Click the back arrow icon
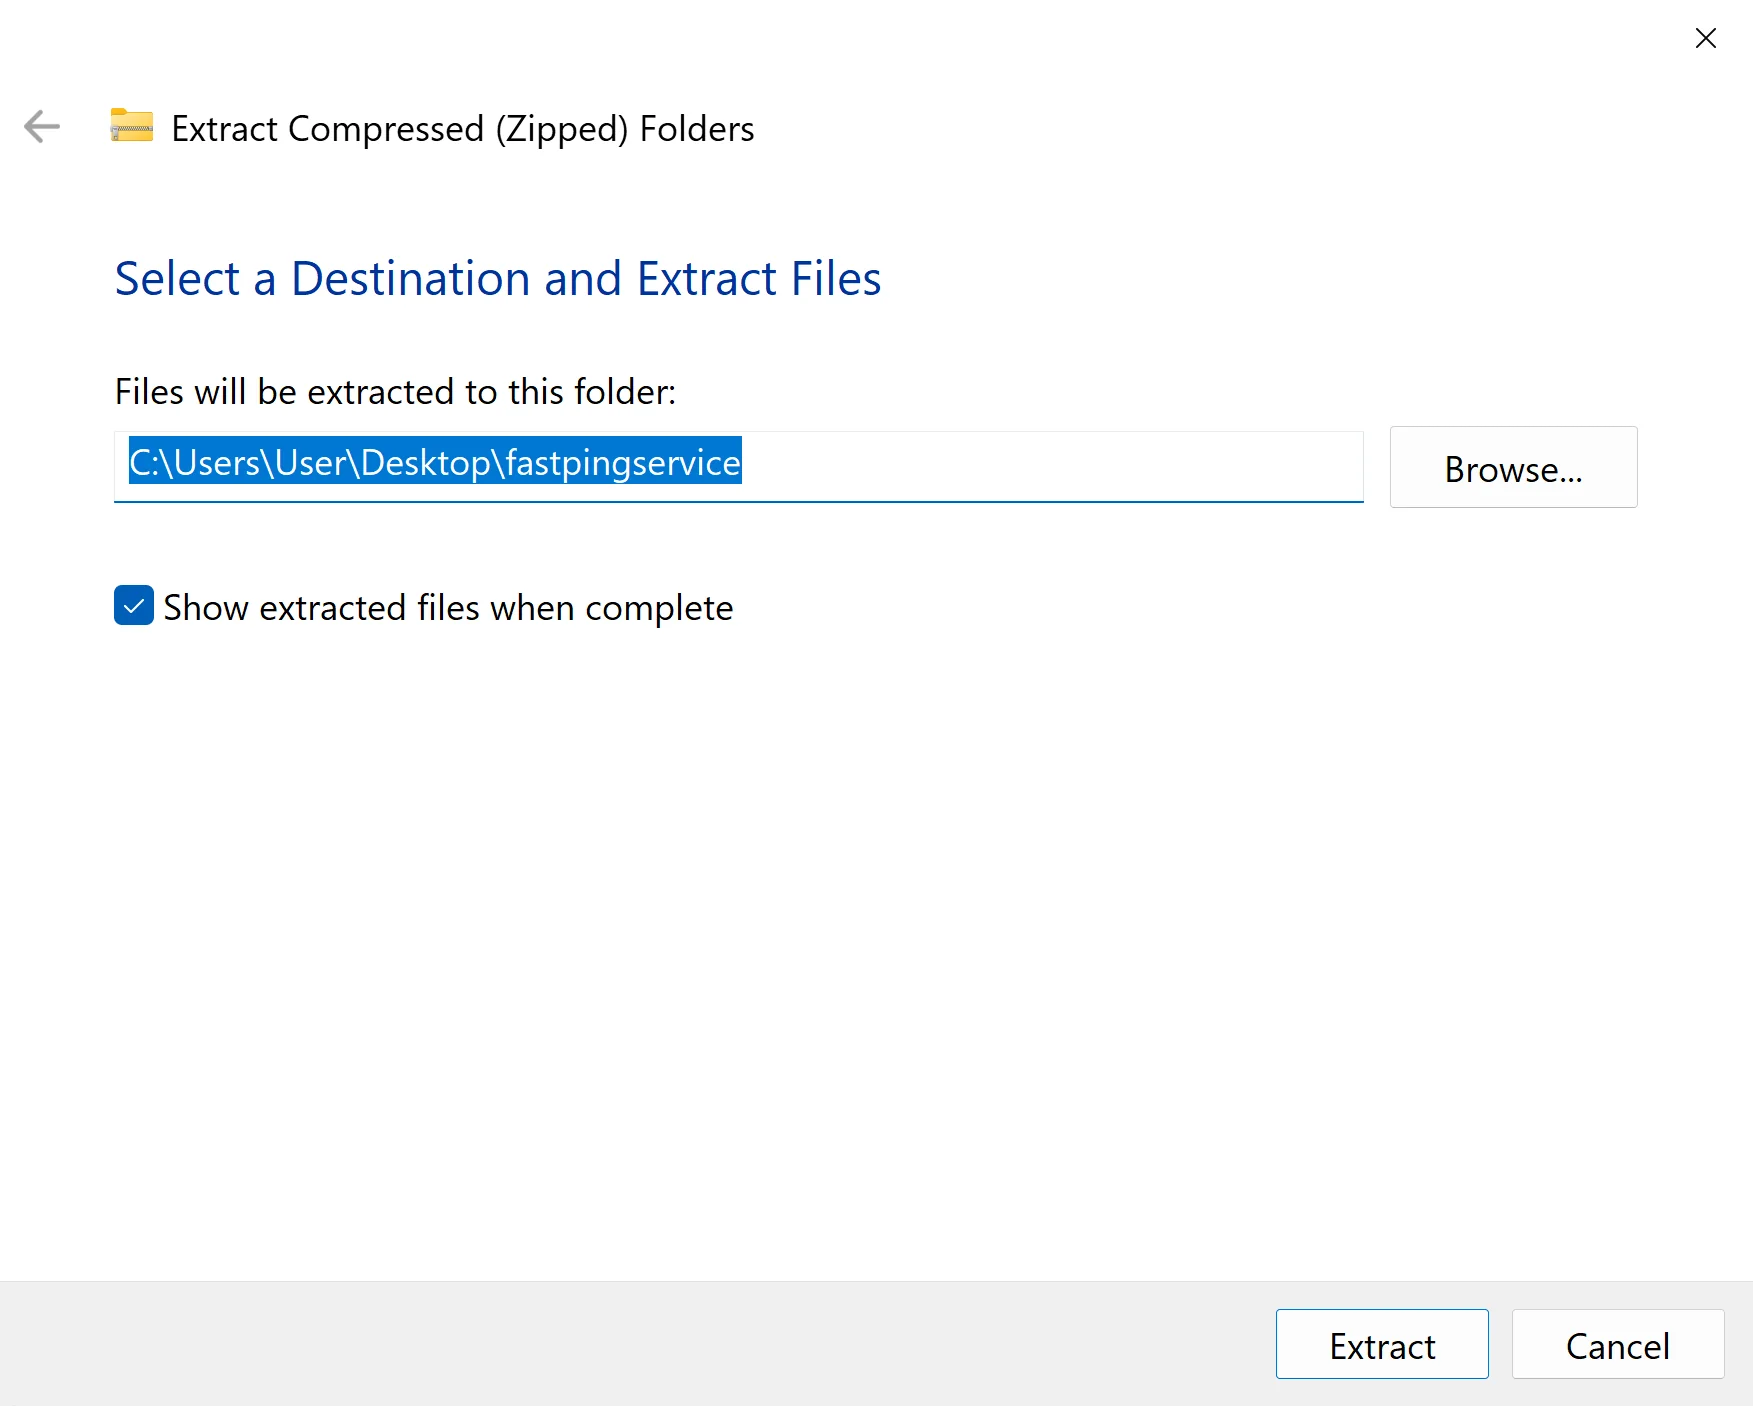 pos(42,127)
